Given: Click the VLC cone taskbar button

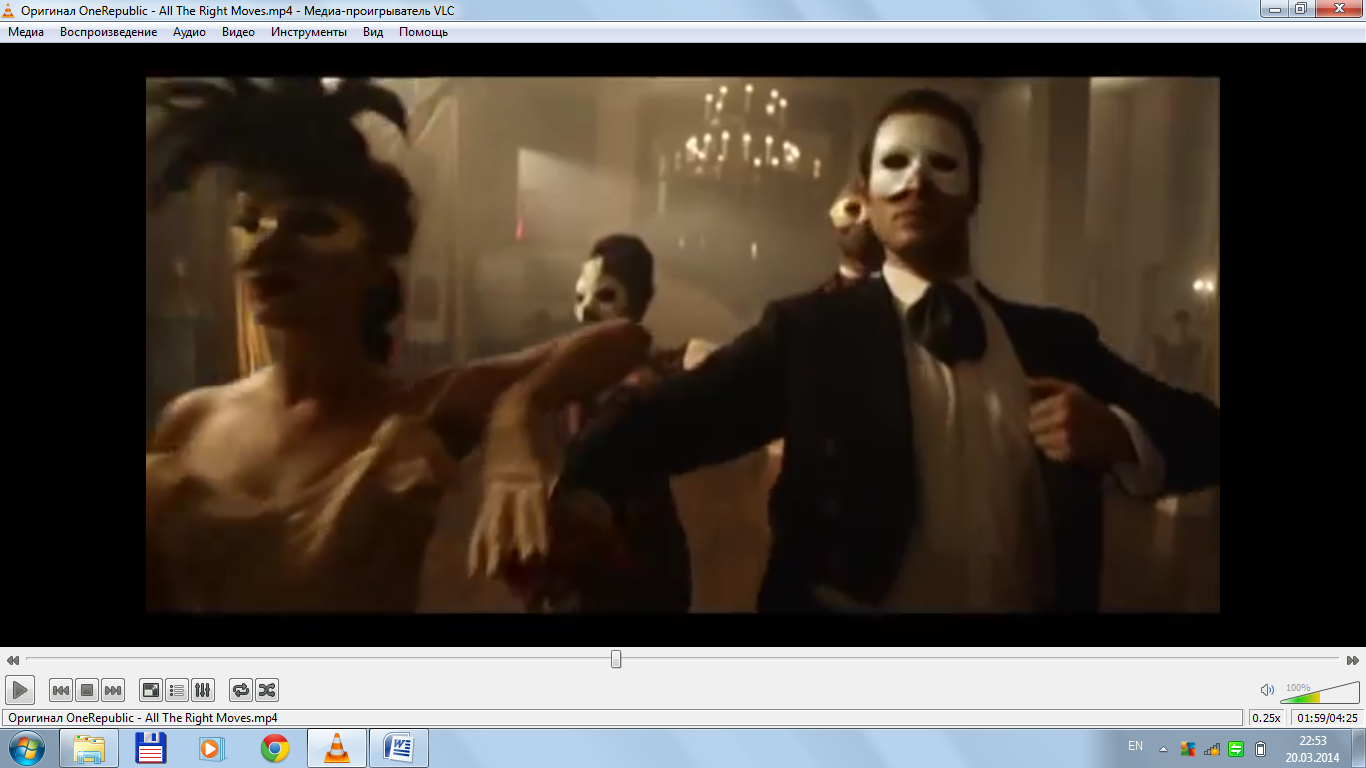Looking at the screenshot, I should click(x=337, y=748).
